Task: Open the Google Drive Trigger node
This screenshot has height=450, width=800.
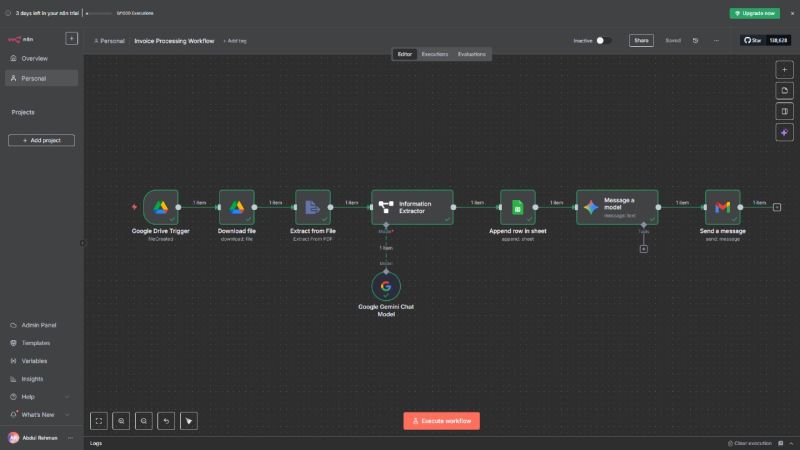Action: (x=161, y=207)
